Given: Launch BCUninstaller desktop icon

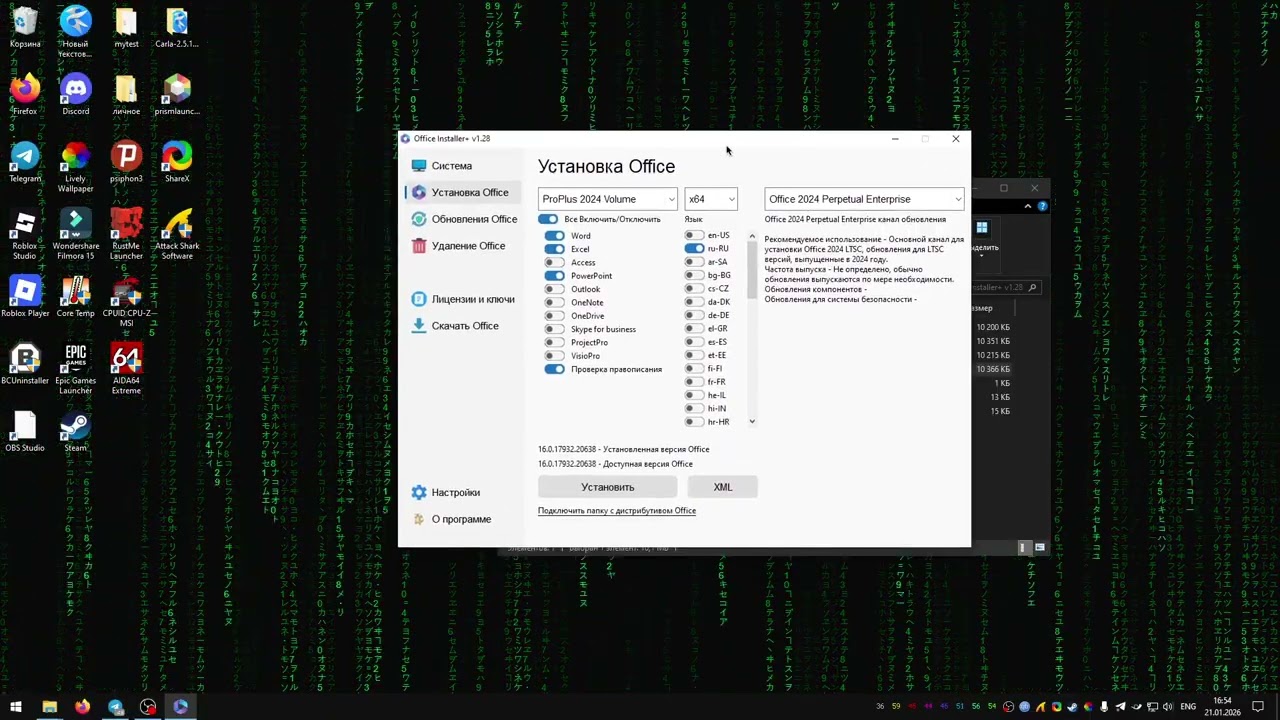Looking at the screenshot, I should pos(25,364).
